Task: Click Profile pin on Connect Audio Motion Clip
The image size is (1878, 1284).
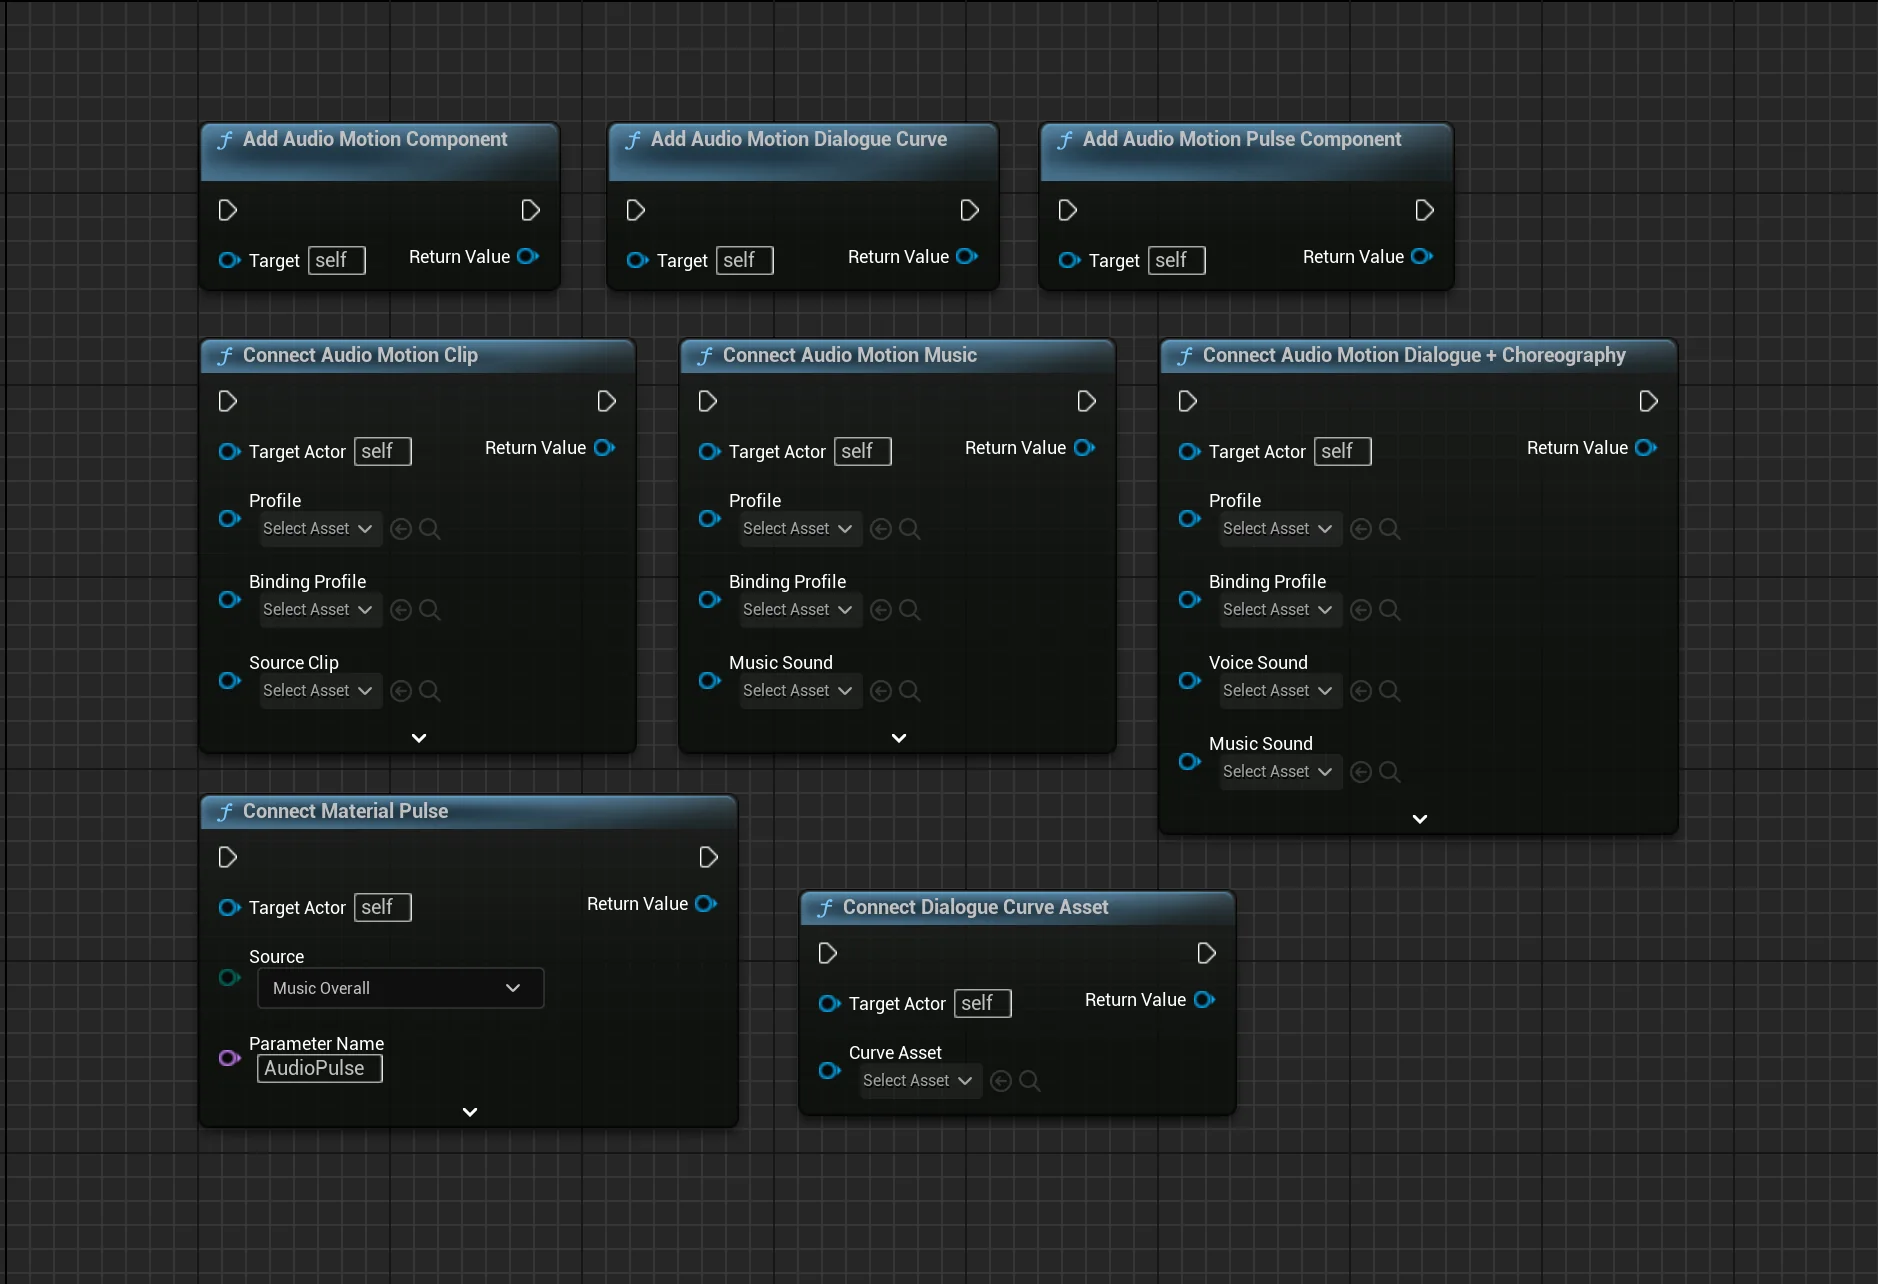Action: (x=229, y=518)
